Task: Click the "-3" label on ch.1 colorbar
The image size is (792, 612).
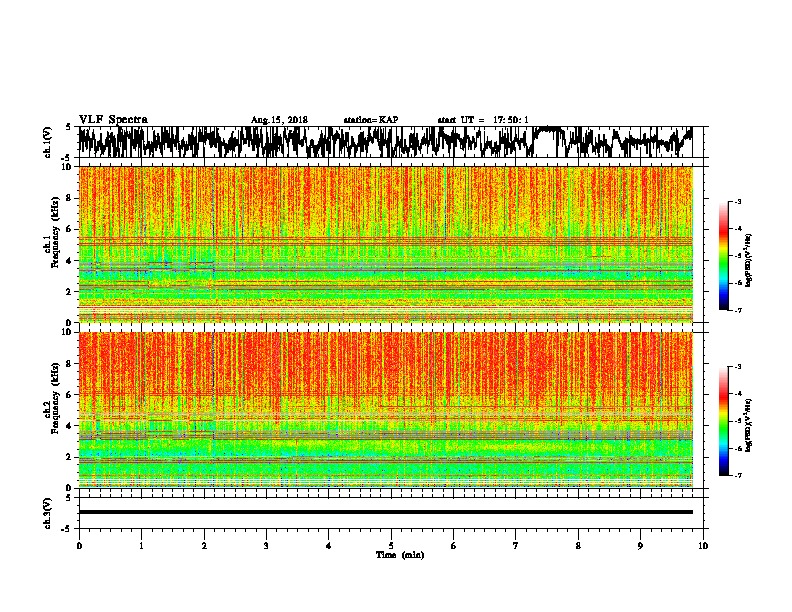Action: coord(738,201)
